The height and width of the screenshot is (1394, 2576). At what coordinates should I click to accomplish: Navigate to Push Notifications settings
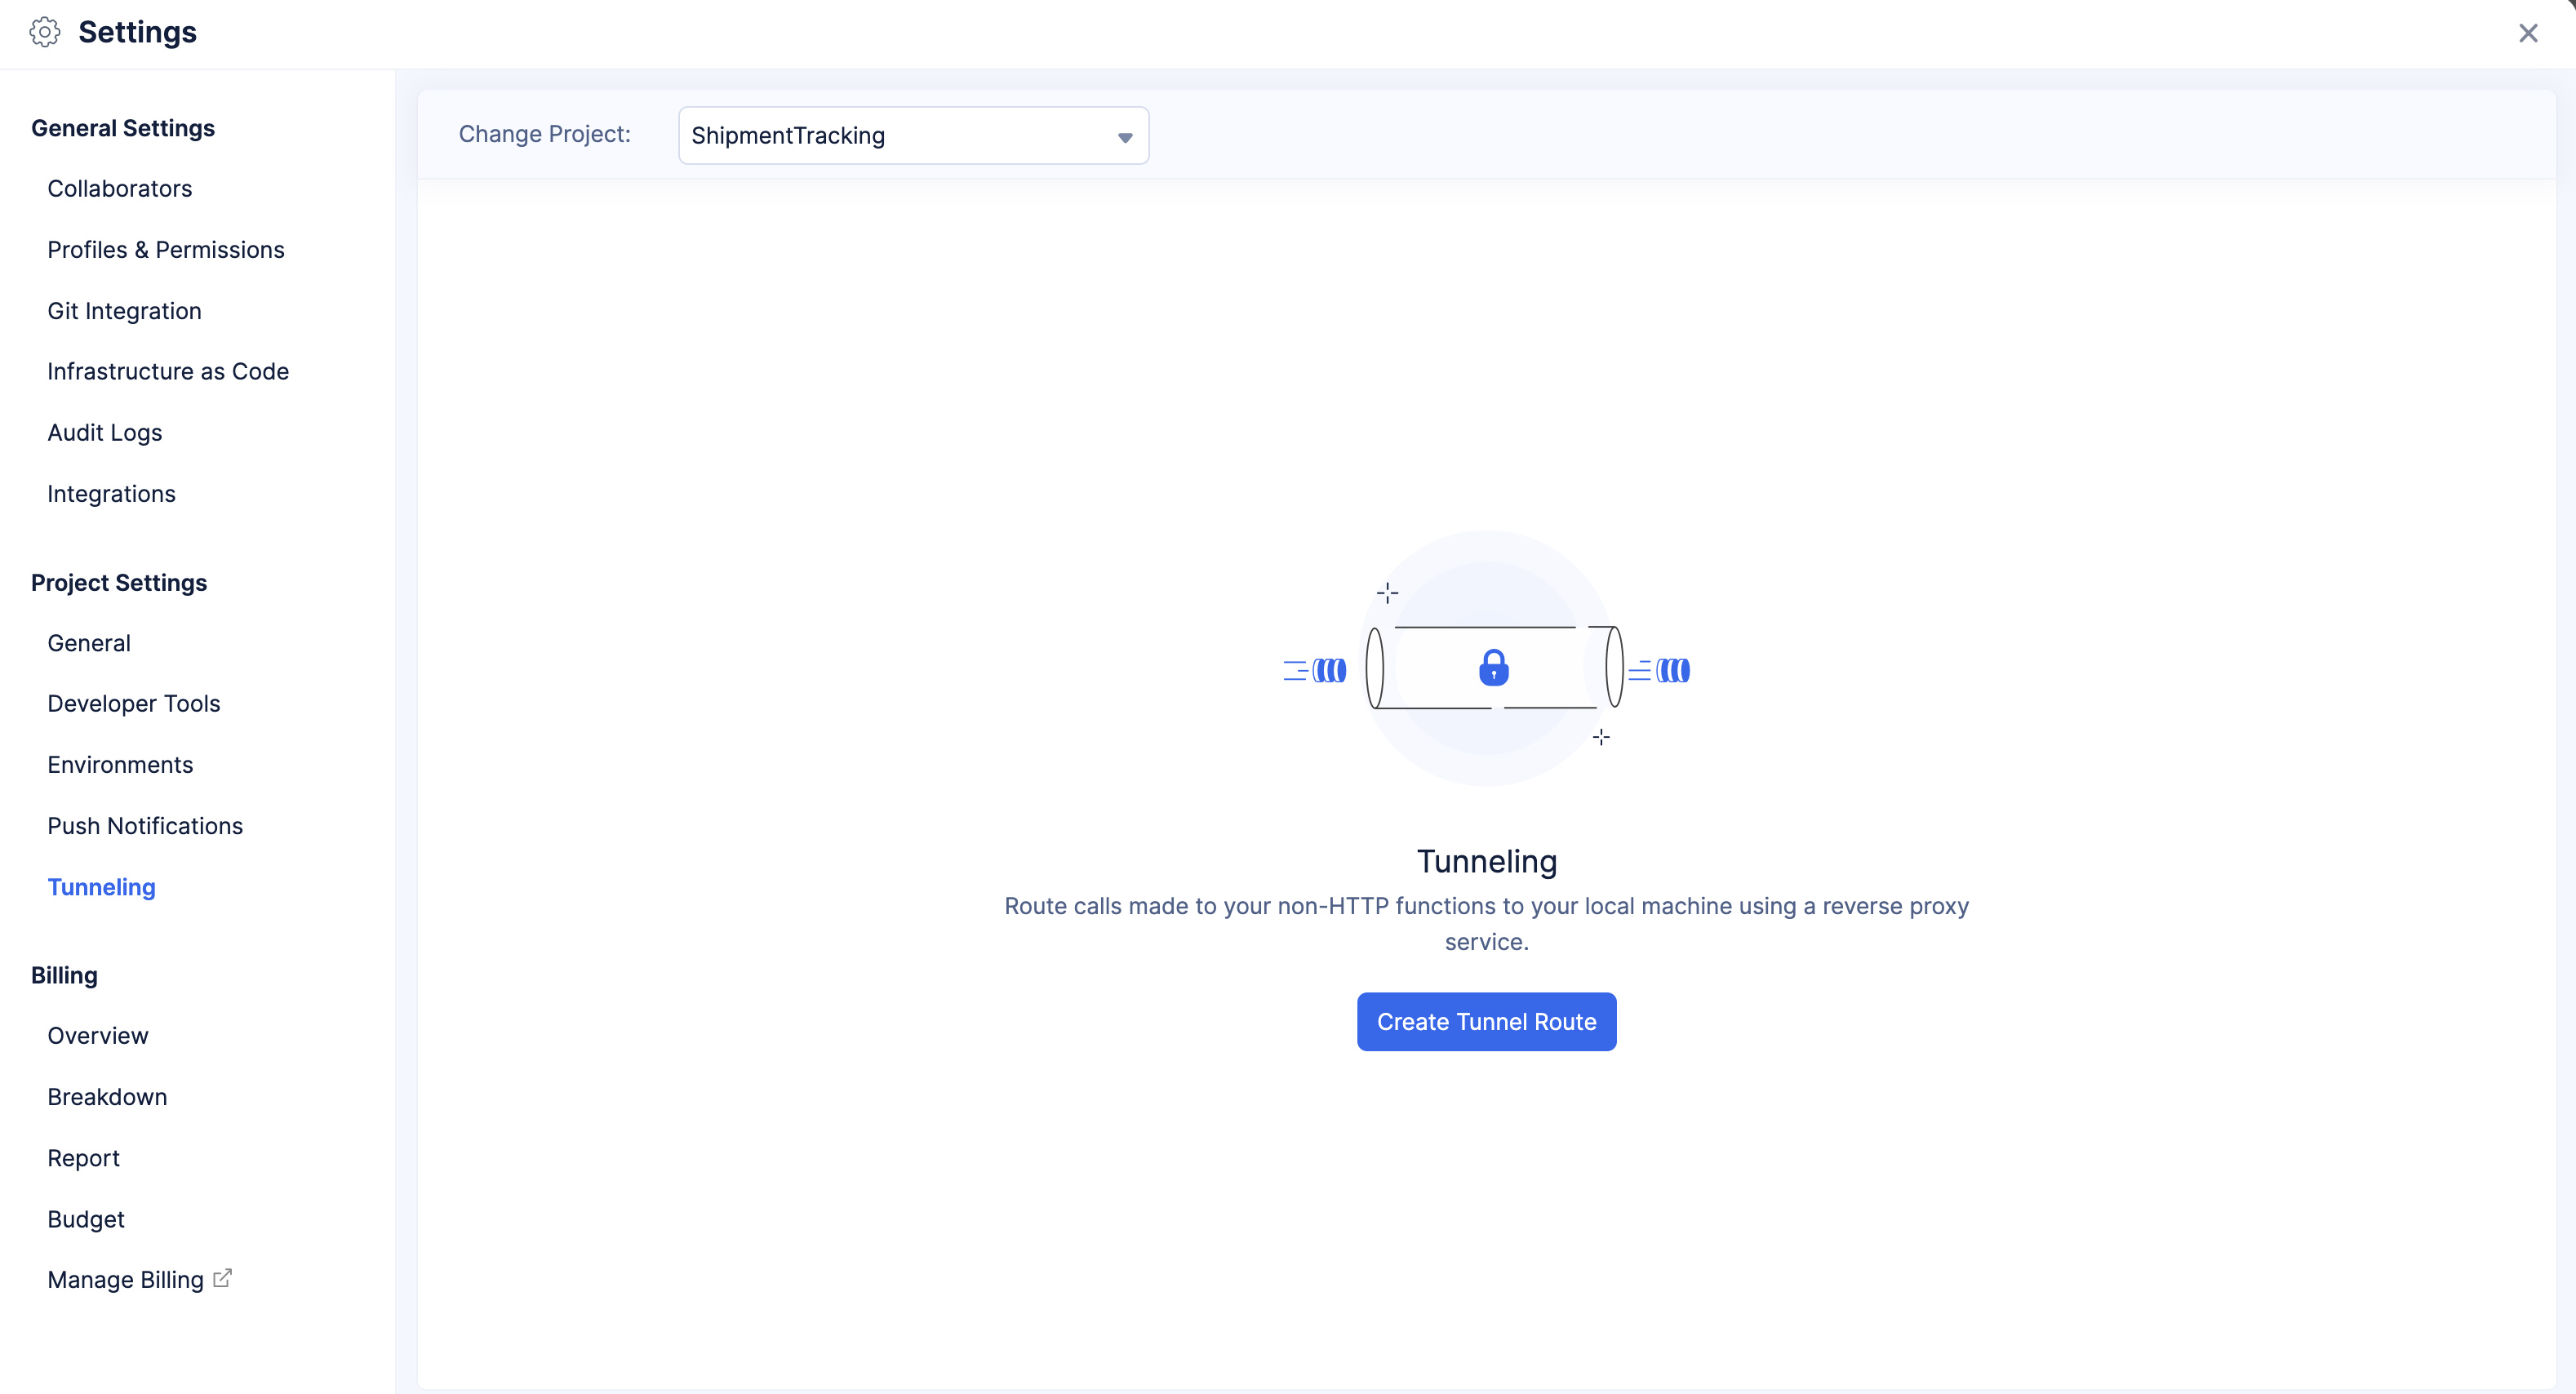click(x=146, y=824)
